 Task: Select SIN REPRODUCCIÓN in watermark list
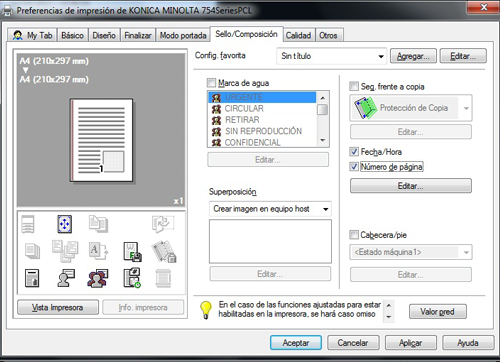click(262, 131)
